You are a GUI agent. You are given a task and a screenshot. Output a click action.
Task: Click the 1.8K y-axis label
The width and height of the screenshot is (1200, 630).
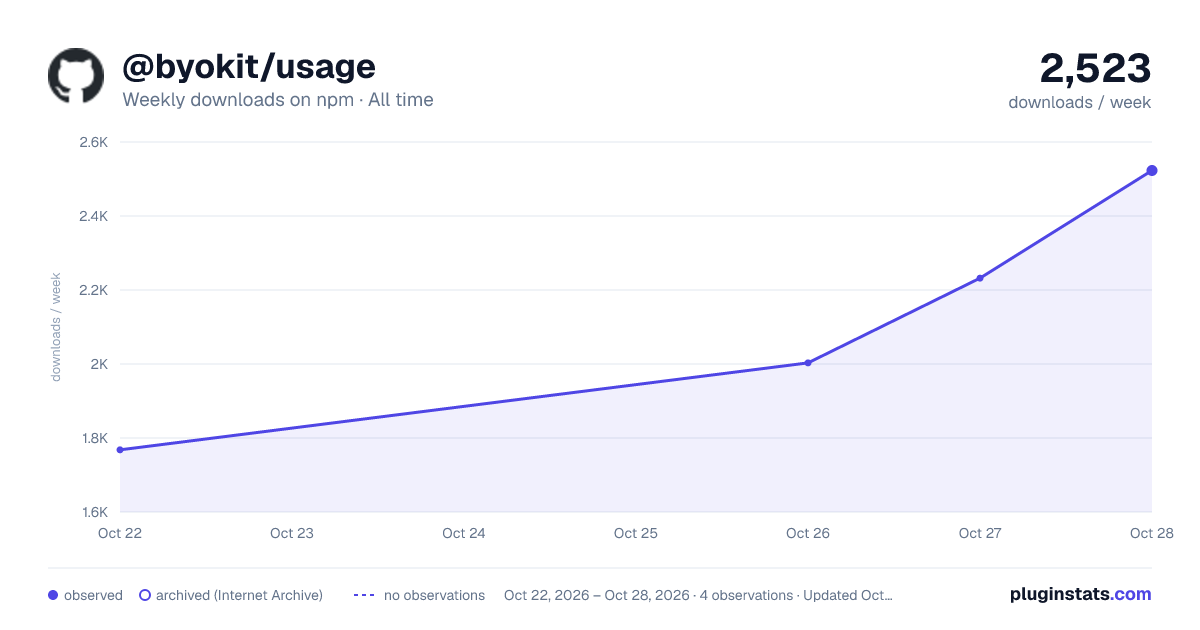[x=93, y=438]
